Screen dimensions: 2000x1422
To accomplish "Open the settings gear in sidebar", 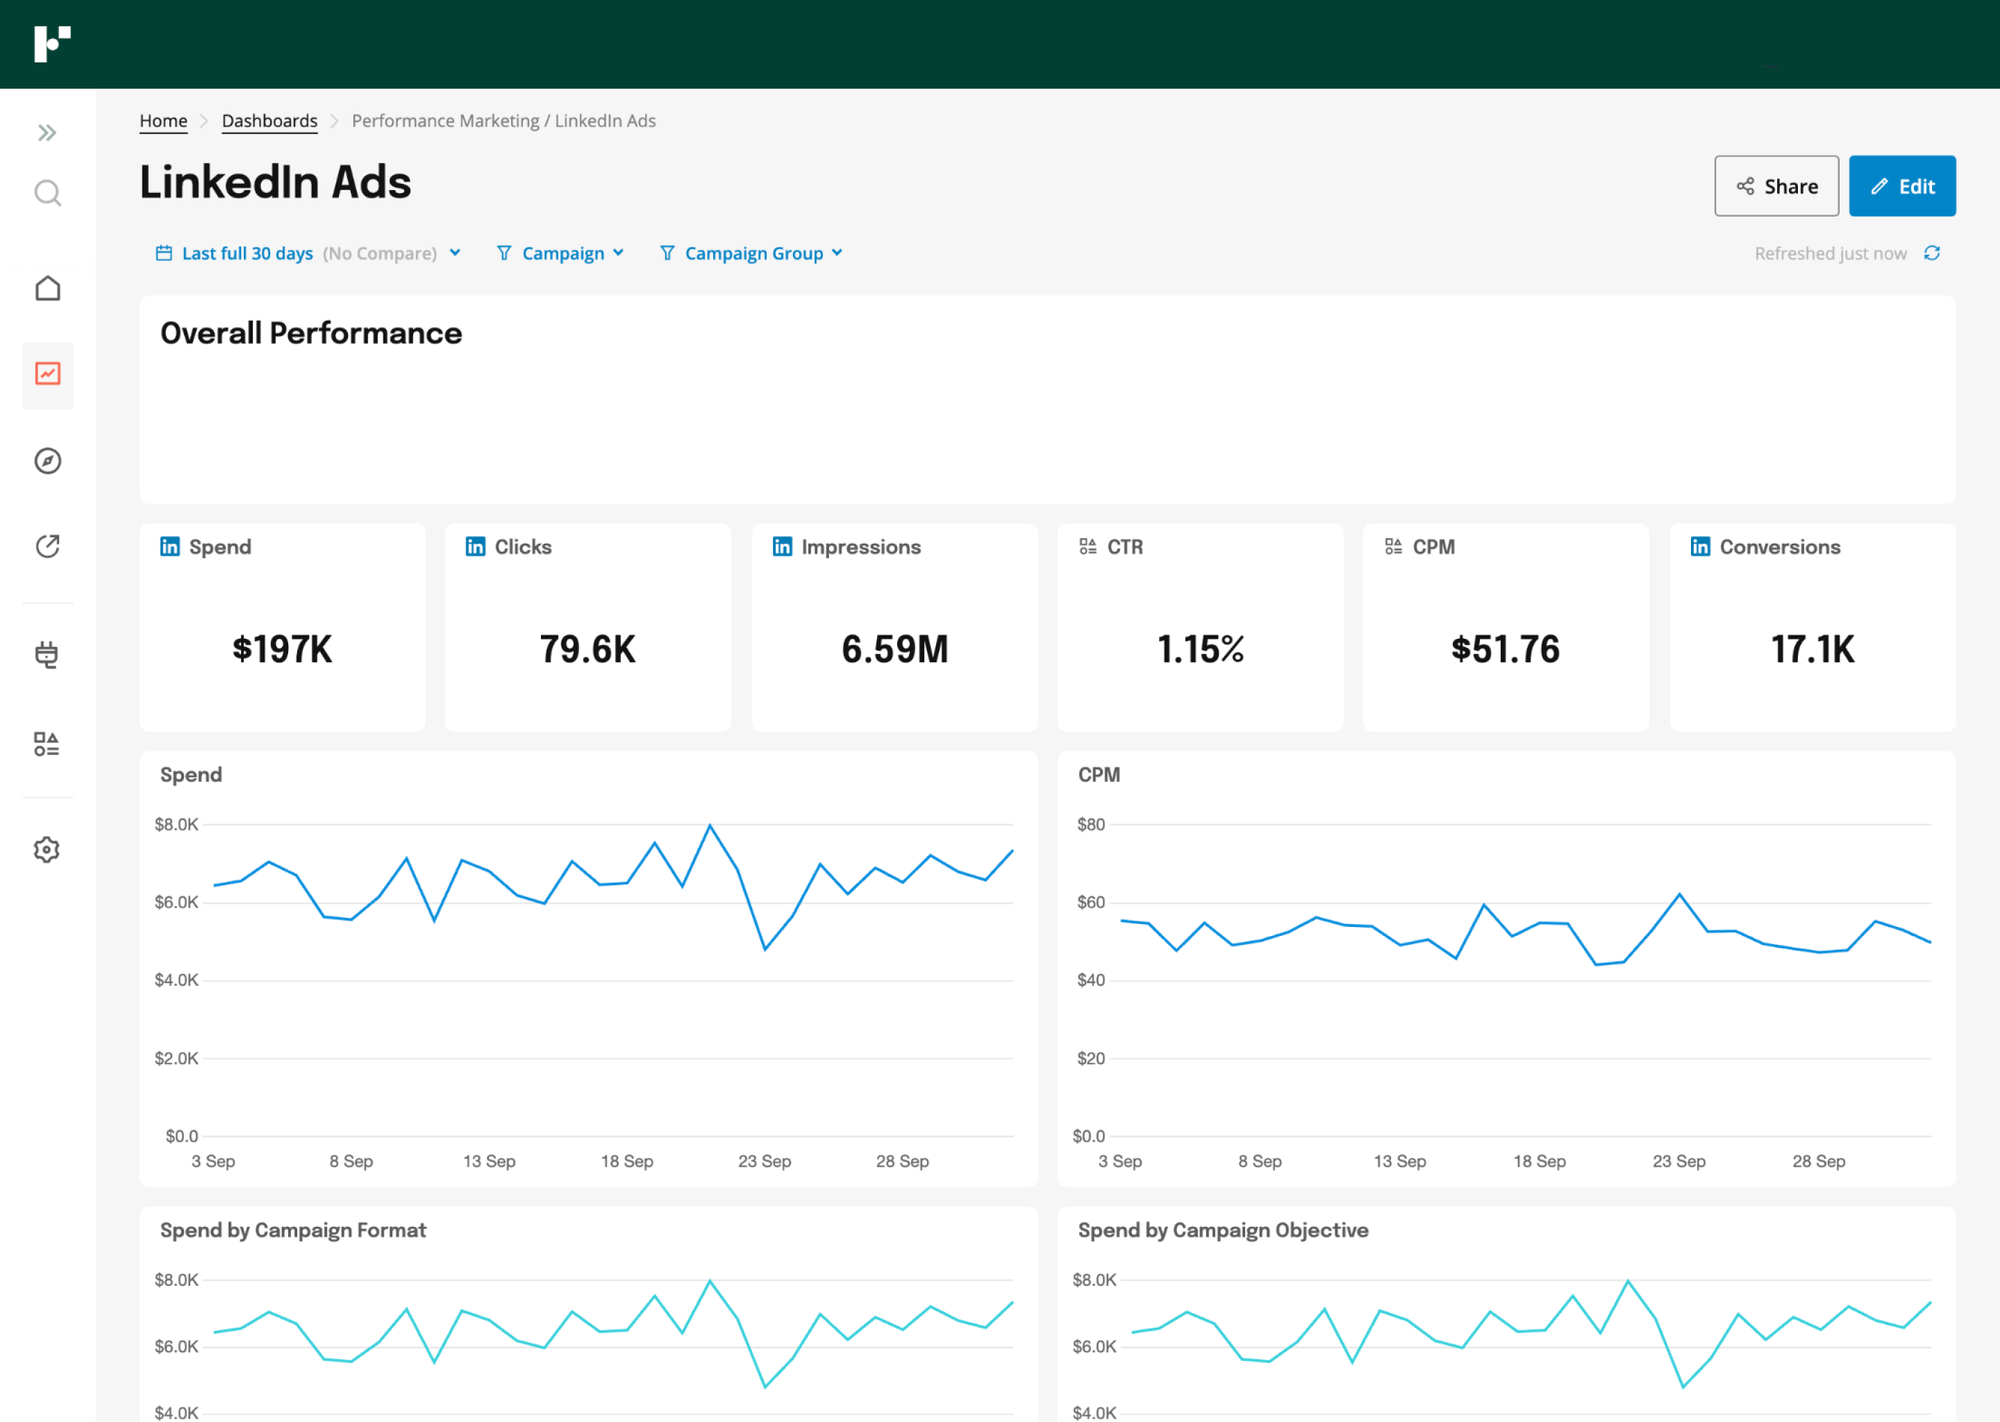I will (47, 850).
